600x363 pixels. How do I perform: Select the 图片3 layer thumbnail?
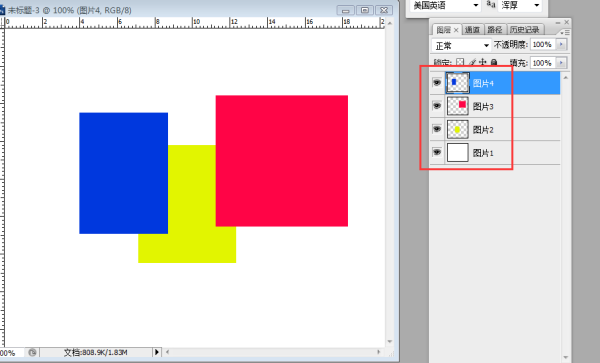tap(457, 106)
